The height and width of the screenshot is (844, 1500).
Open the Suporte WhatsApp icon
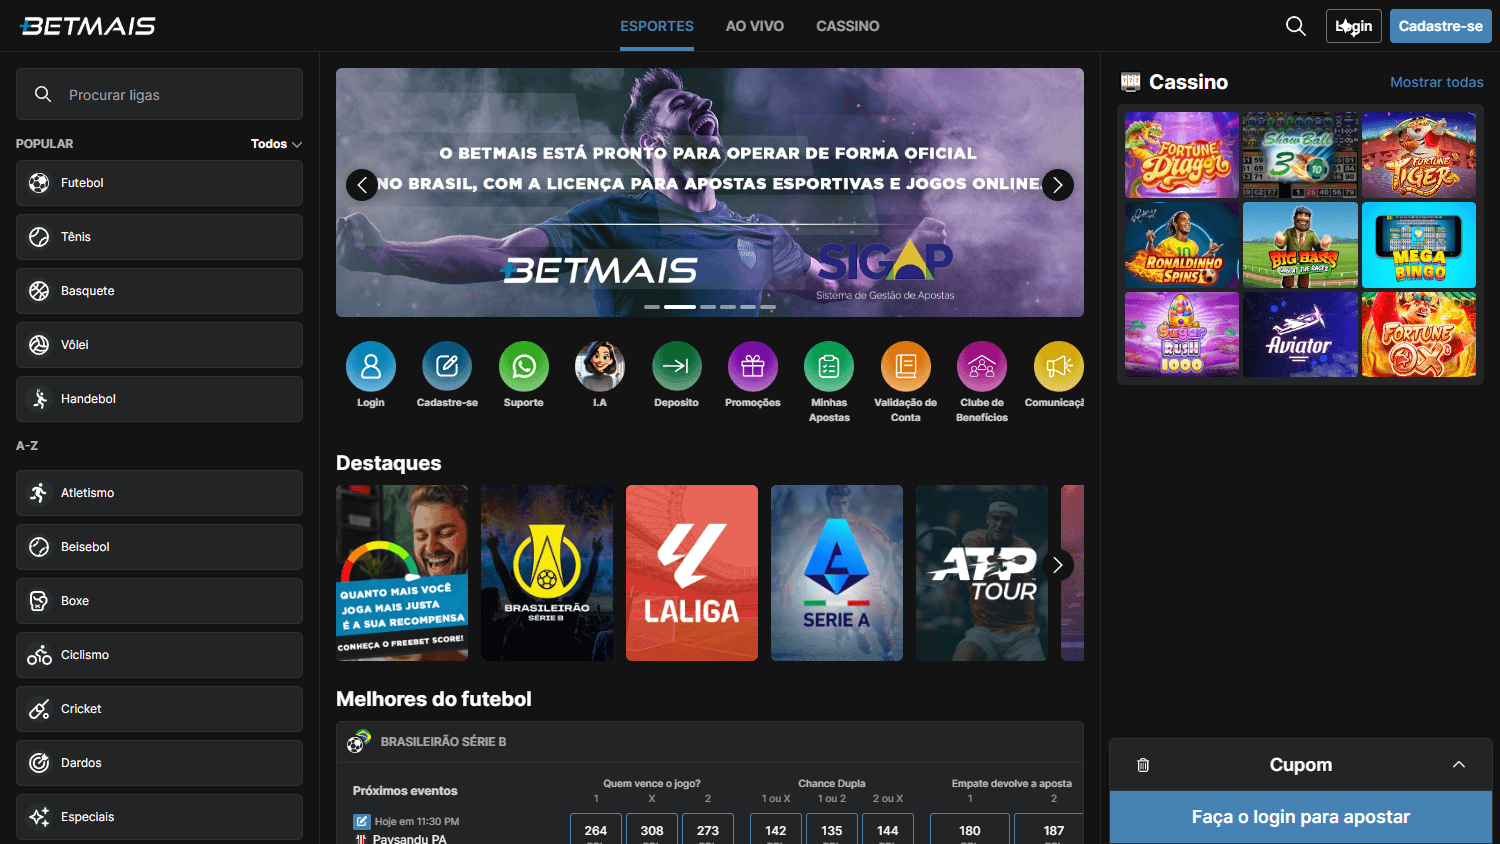point(524,366)
